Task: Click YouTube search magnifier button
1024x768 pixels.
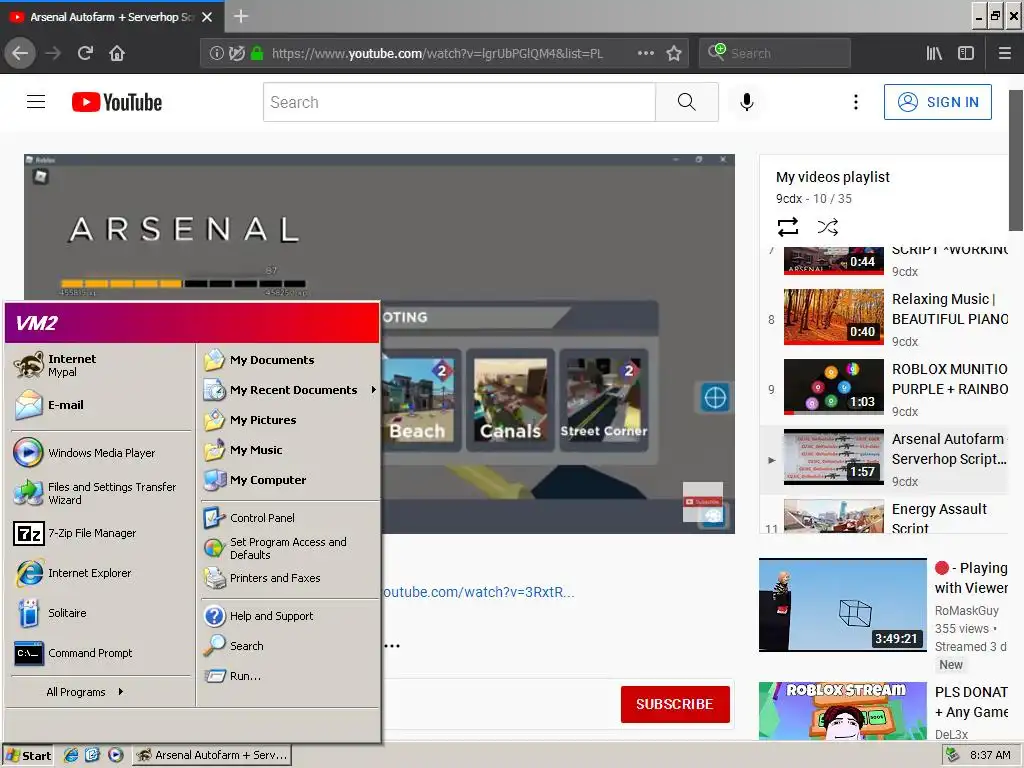Action: click(686, 102)
